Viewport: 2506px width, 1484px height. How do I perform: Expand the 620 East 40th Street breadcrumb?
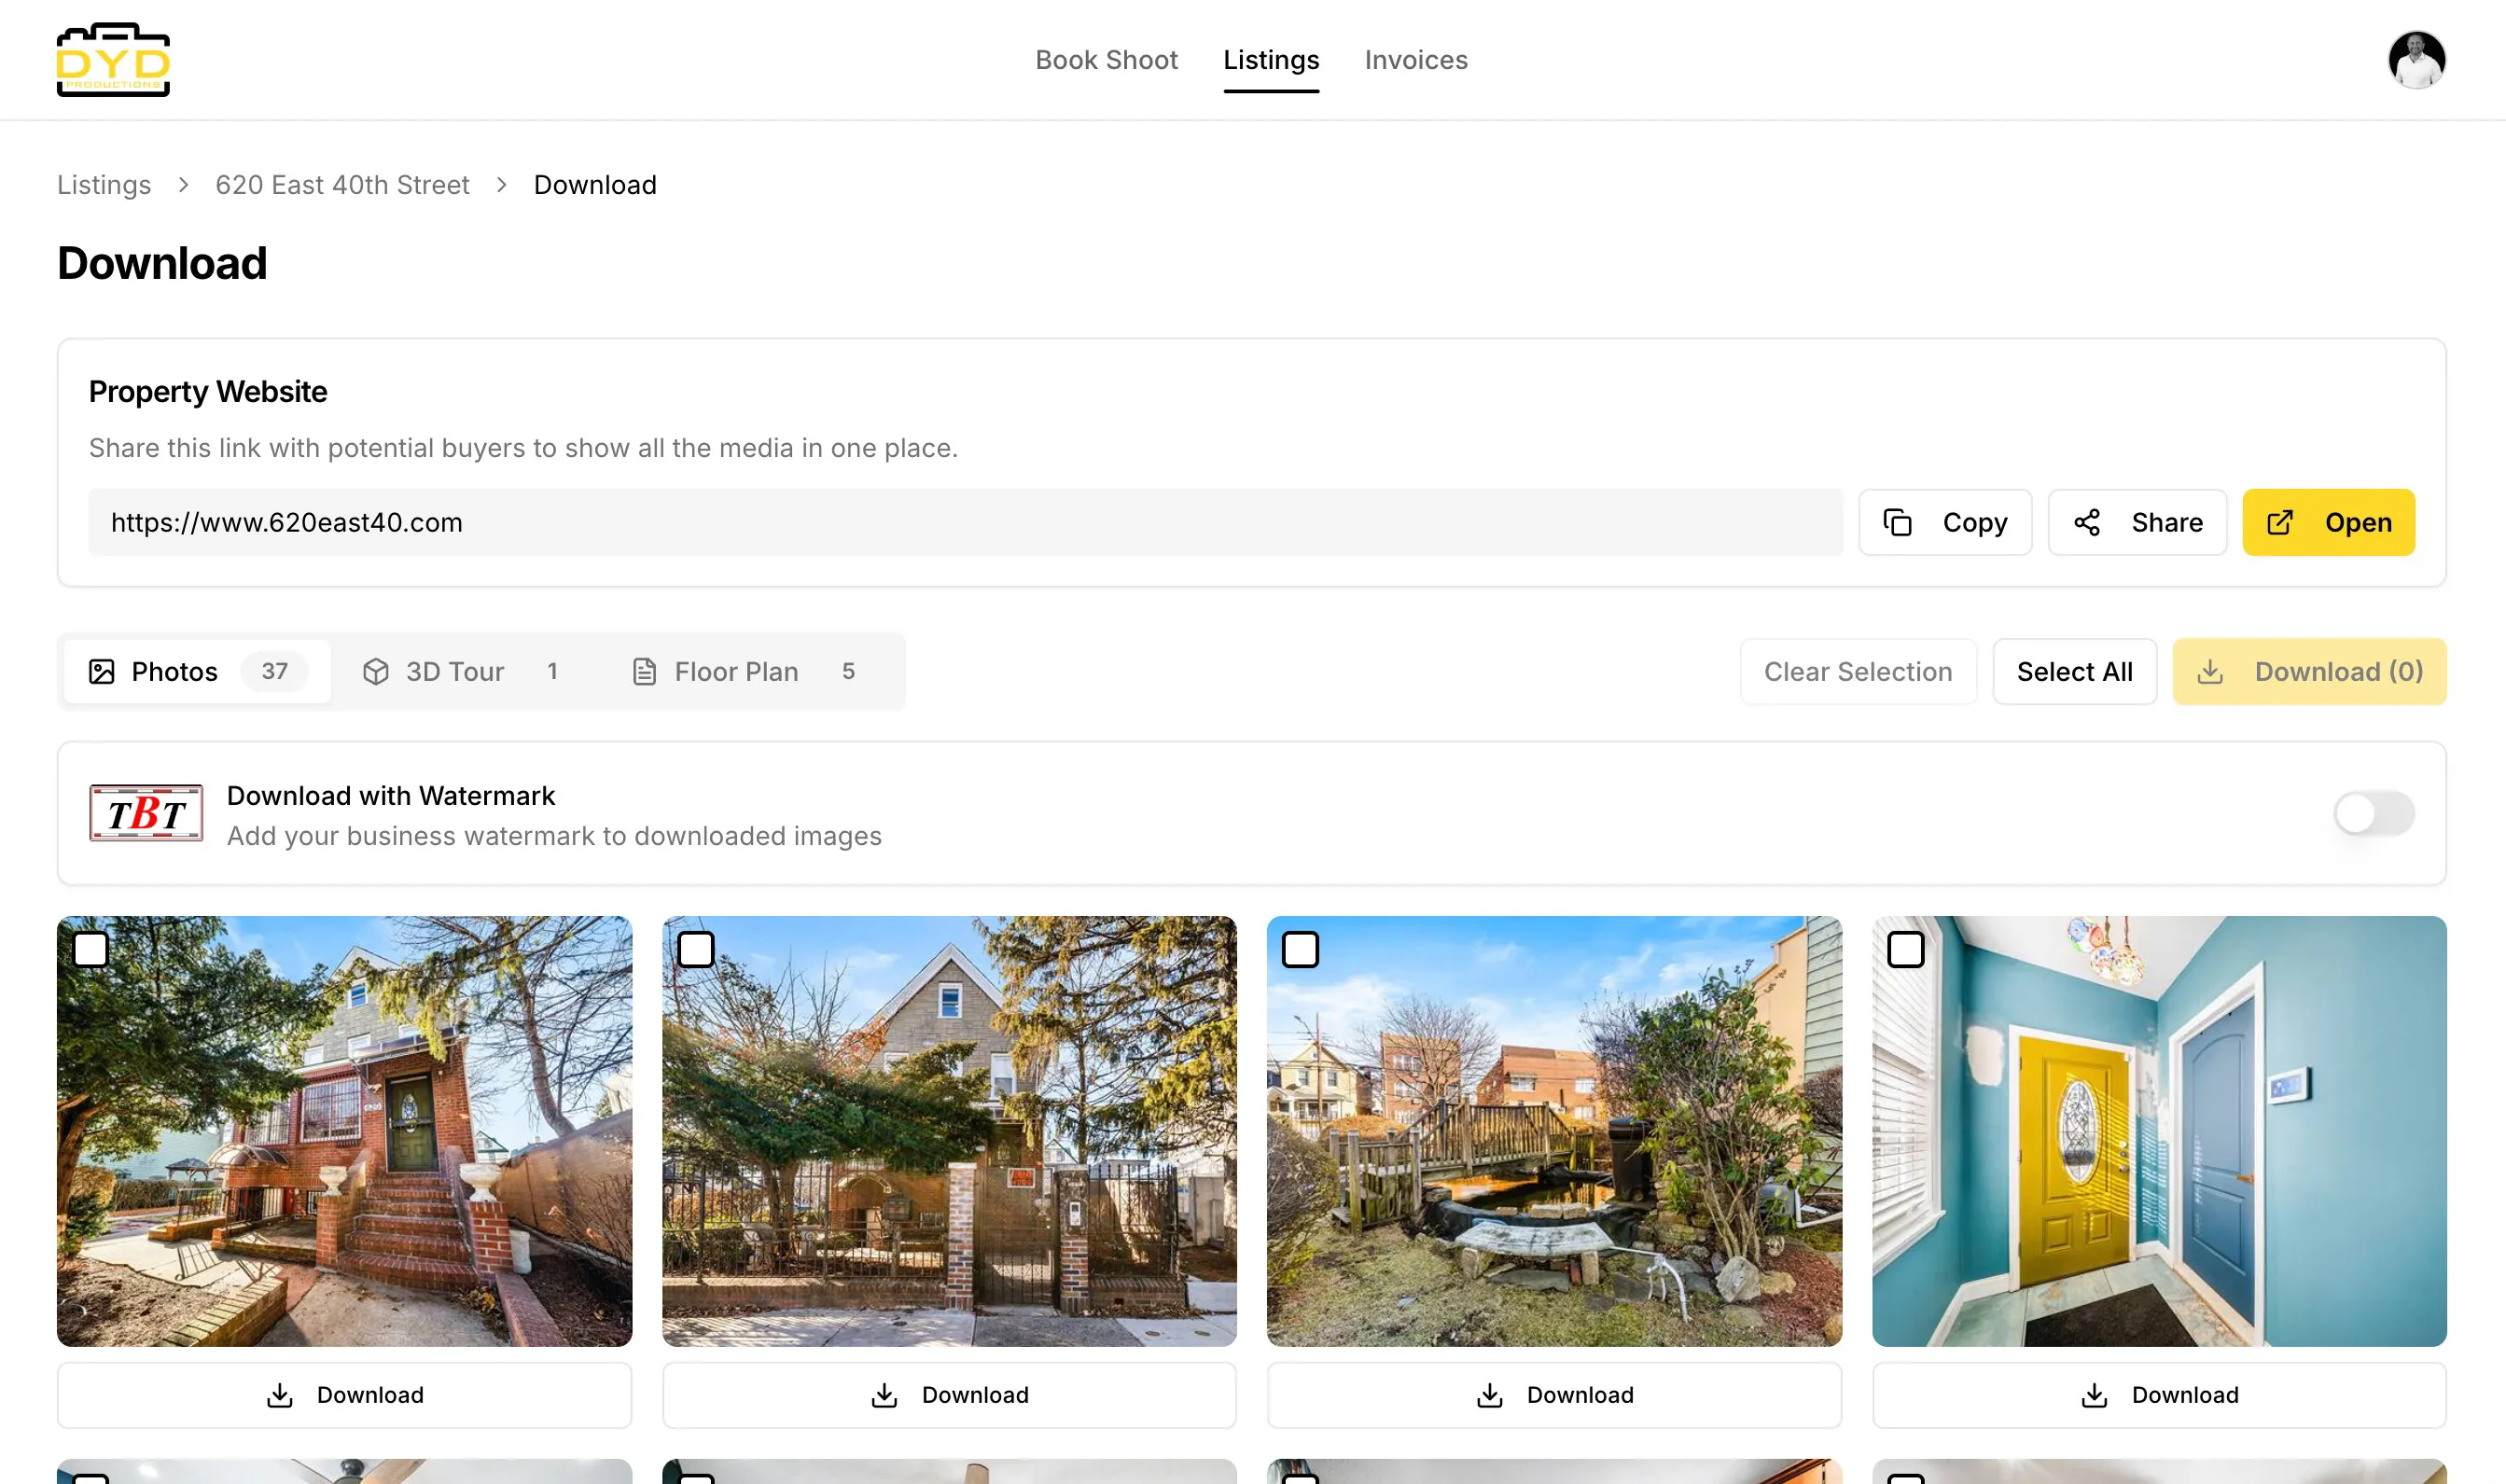[342, 184]
